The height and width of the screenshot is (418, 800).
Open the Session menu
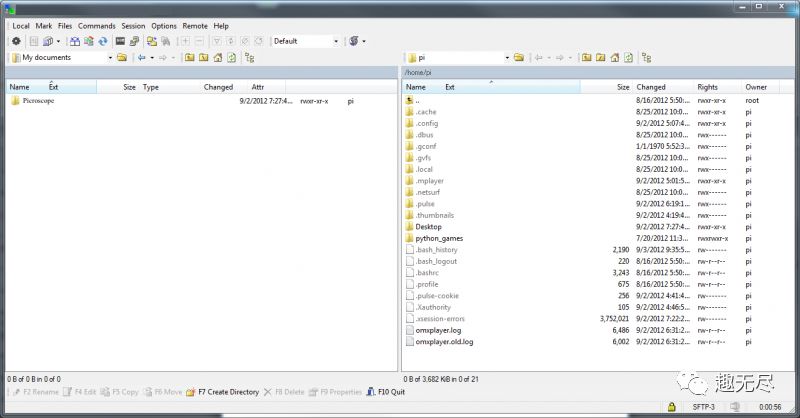pos(133,26)
